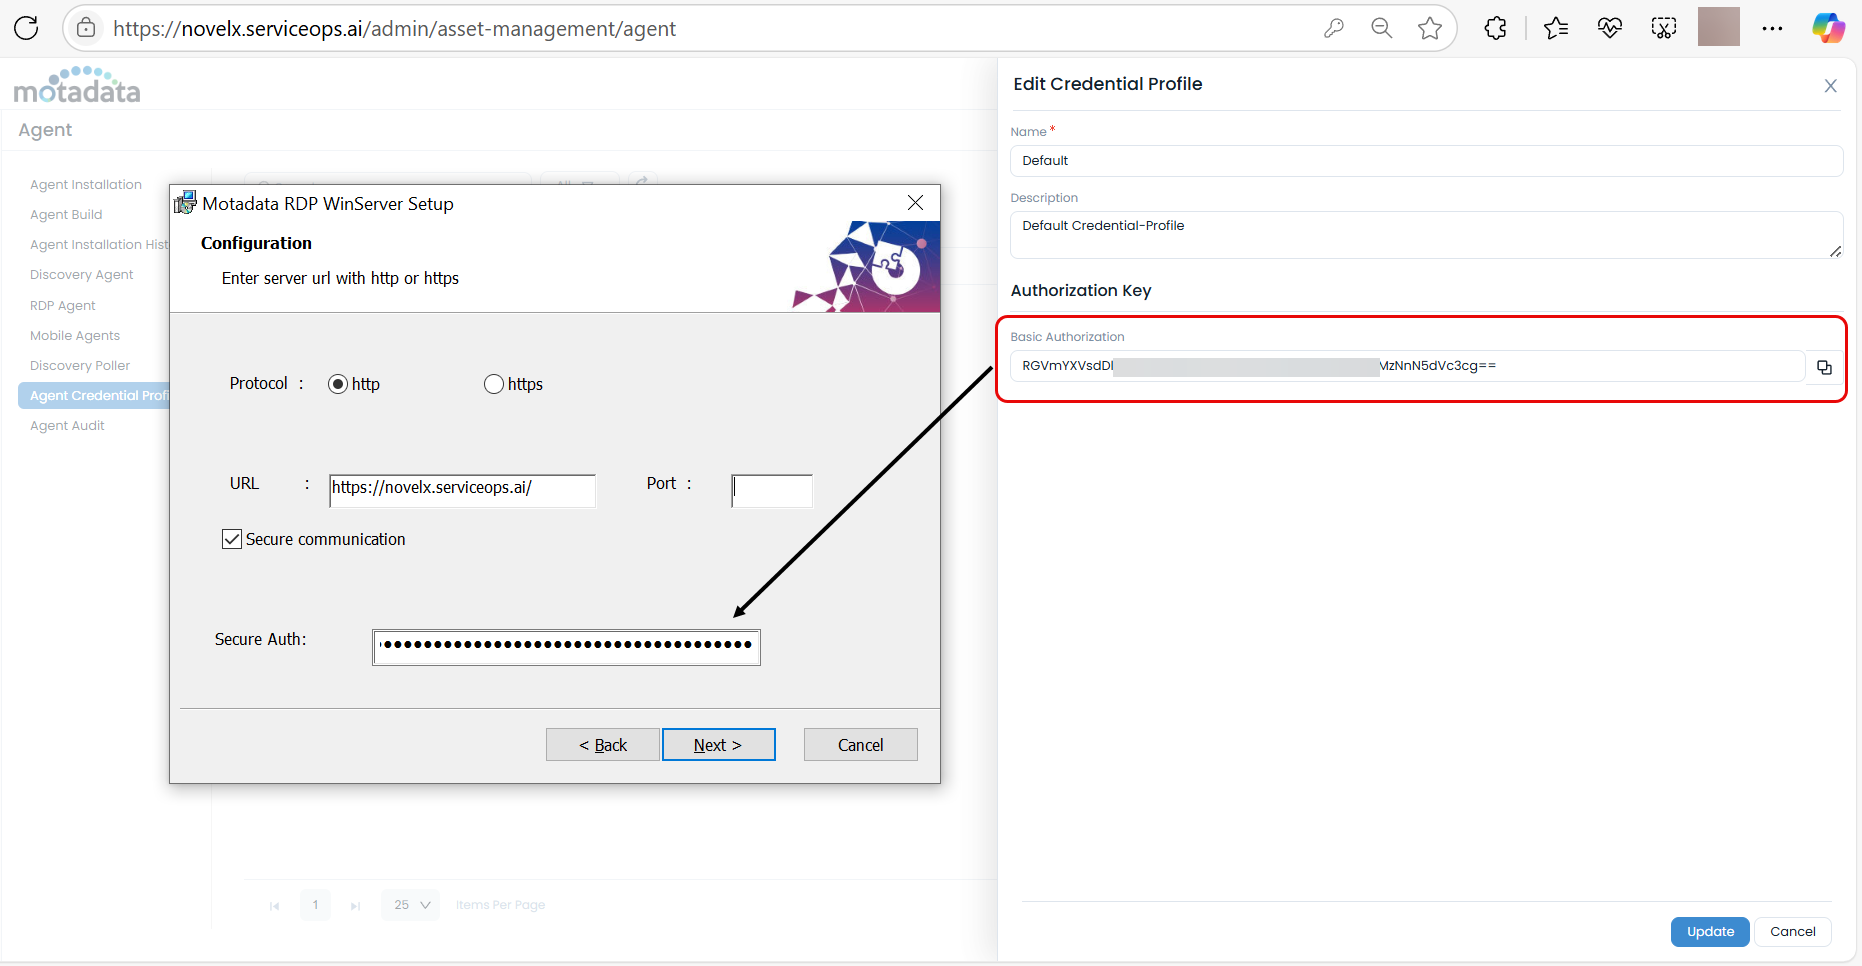The width and height of the screenshot is (1862, 966).
Task: Open the browser Extensions puzzle icon
Action: (1496, 28)
